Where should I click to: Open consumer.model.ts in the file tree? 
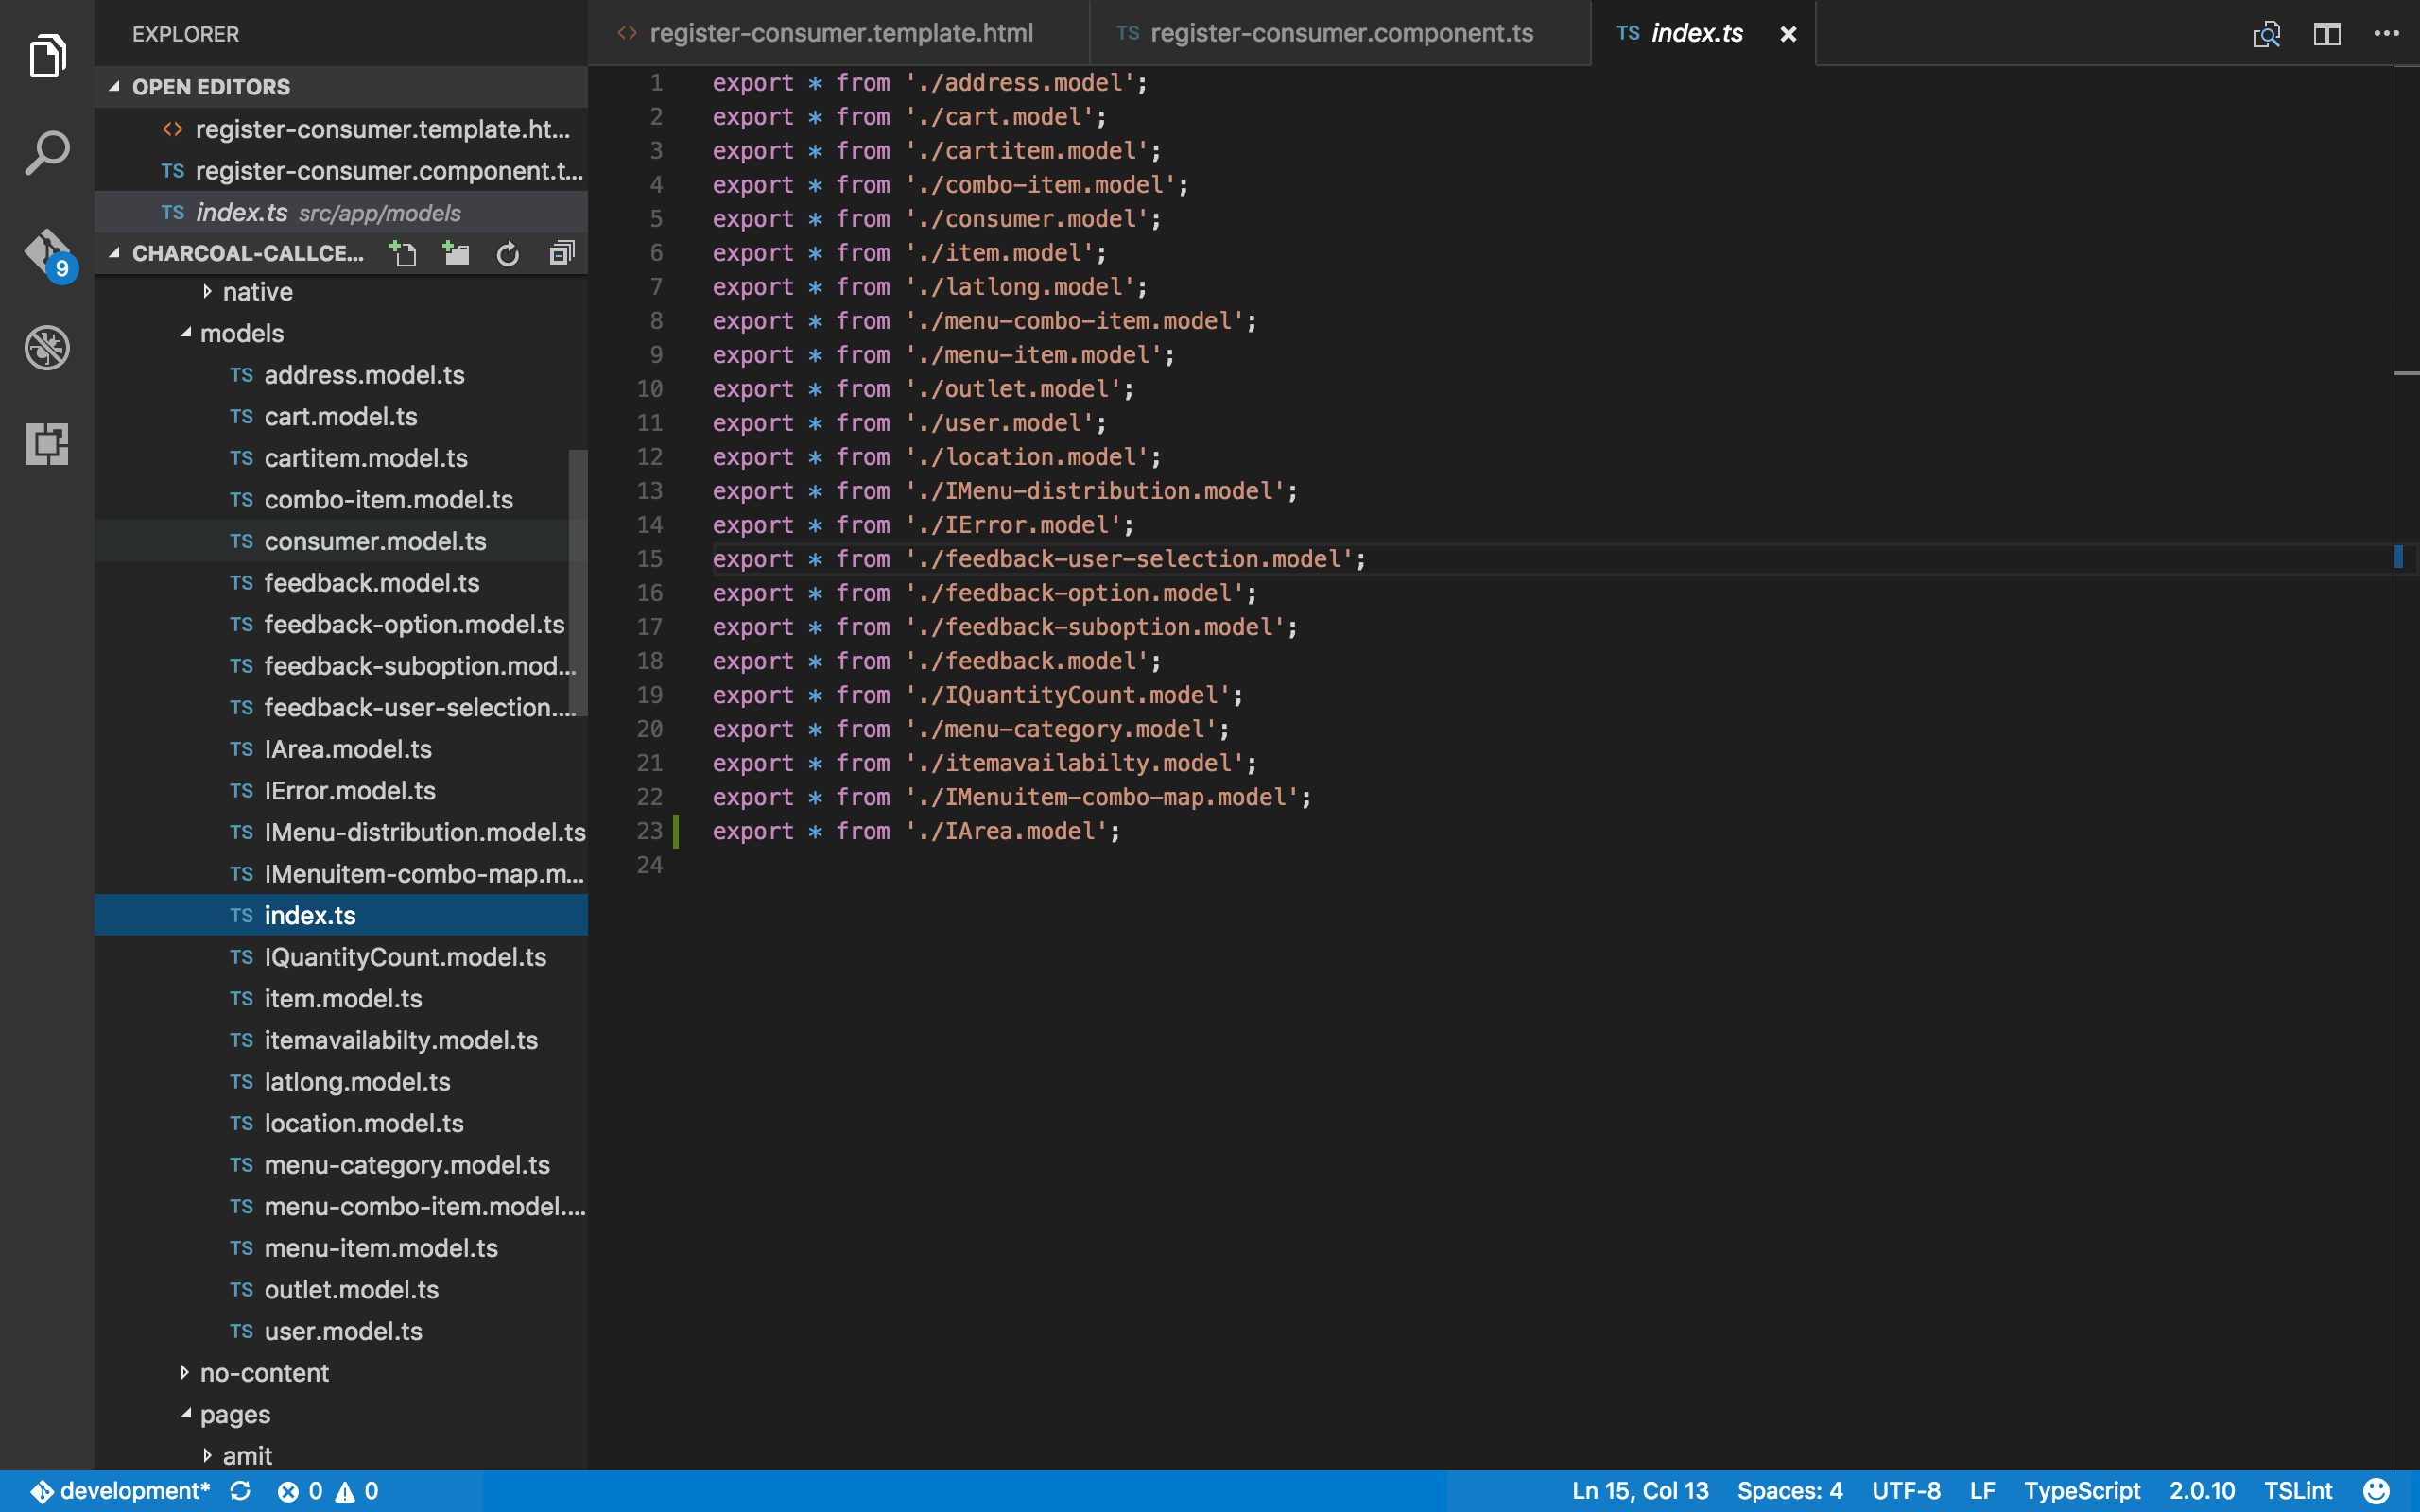[375, 541]
